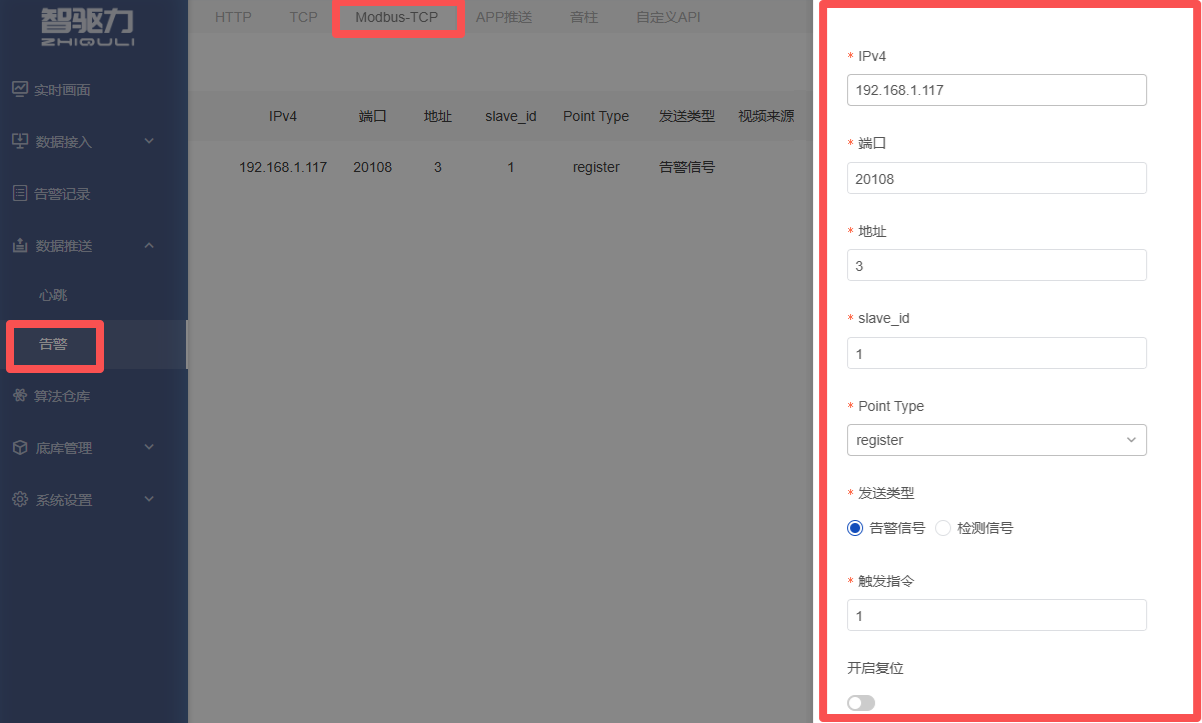This screenshot has height=723, width=1202.
Task: Click the library management cube icon
Action: [x=20, y=448]
